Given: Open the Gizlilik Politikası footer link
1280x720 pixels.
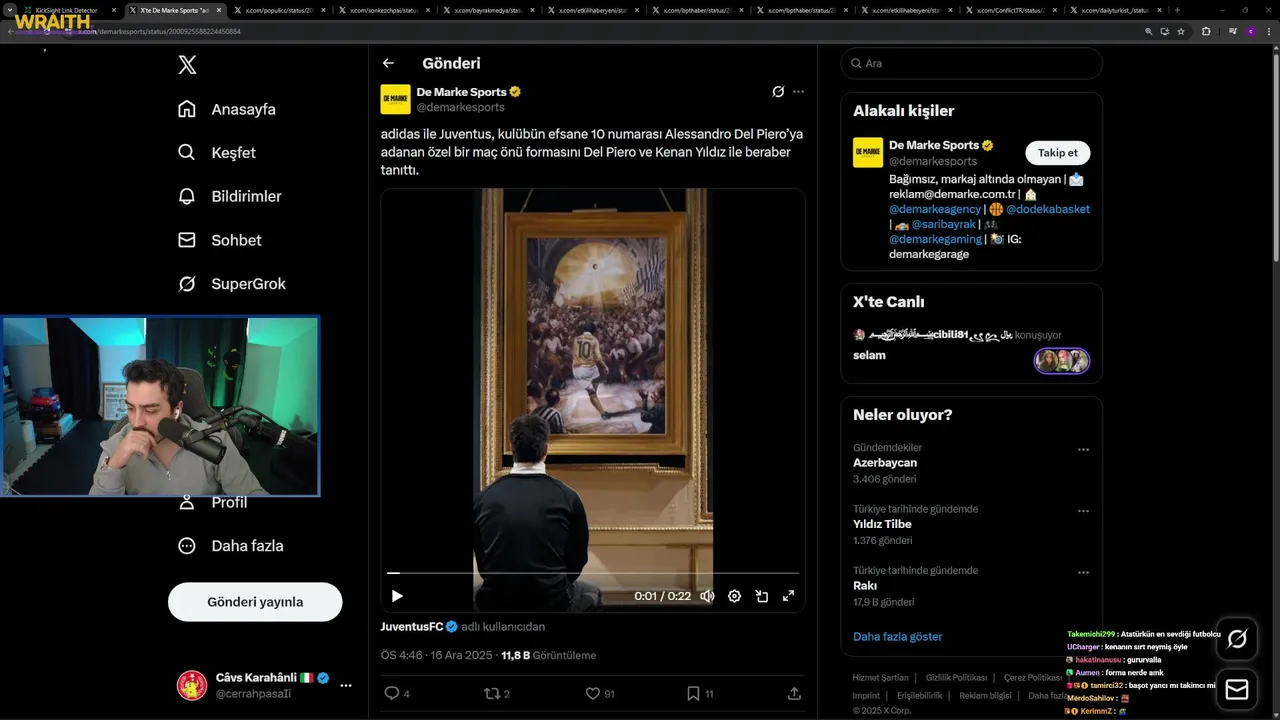Looking at the screenshot, I should [x=955, y=678].
